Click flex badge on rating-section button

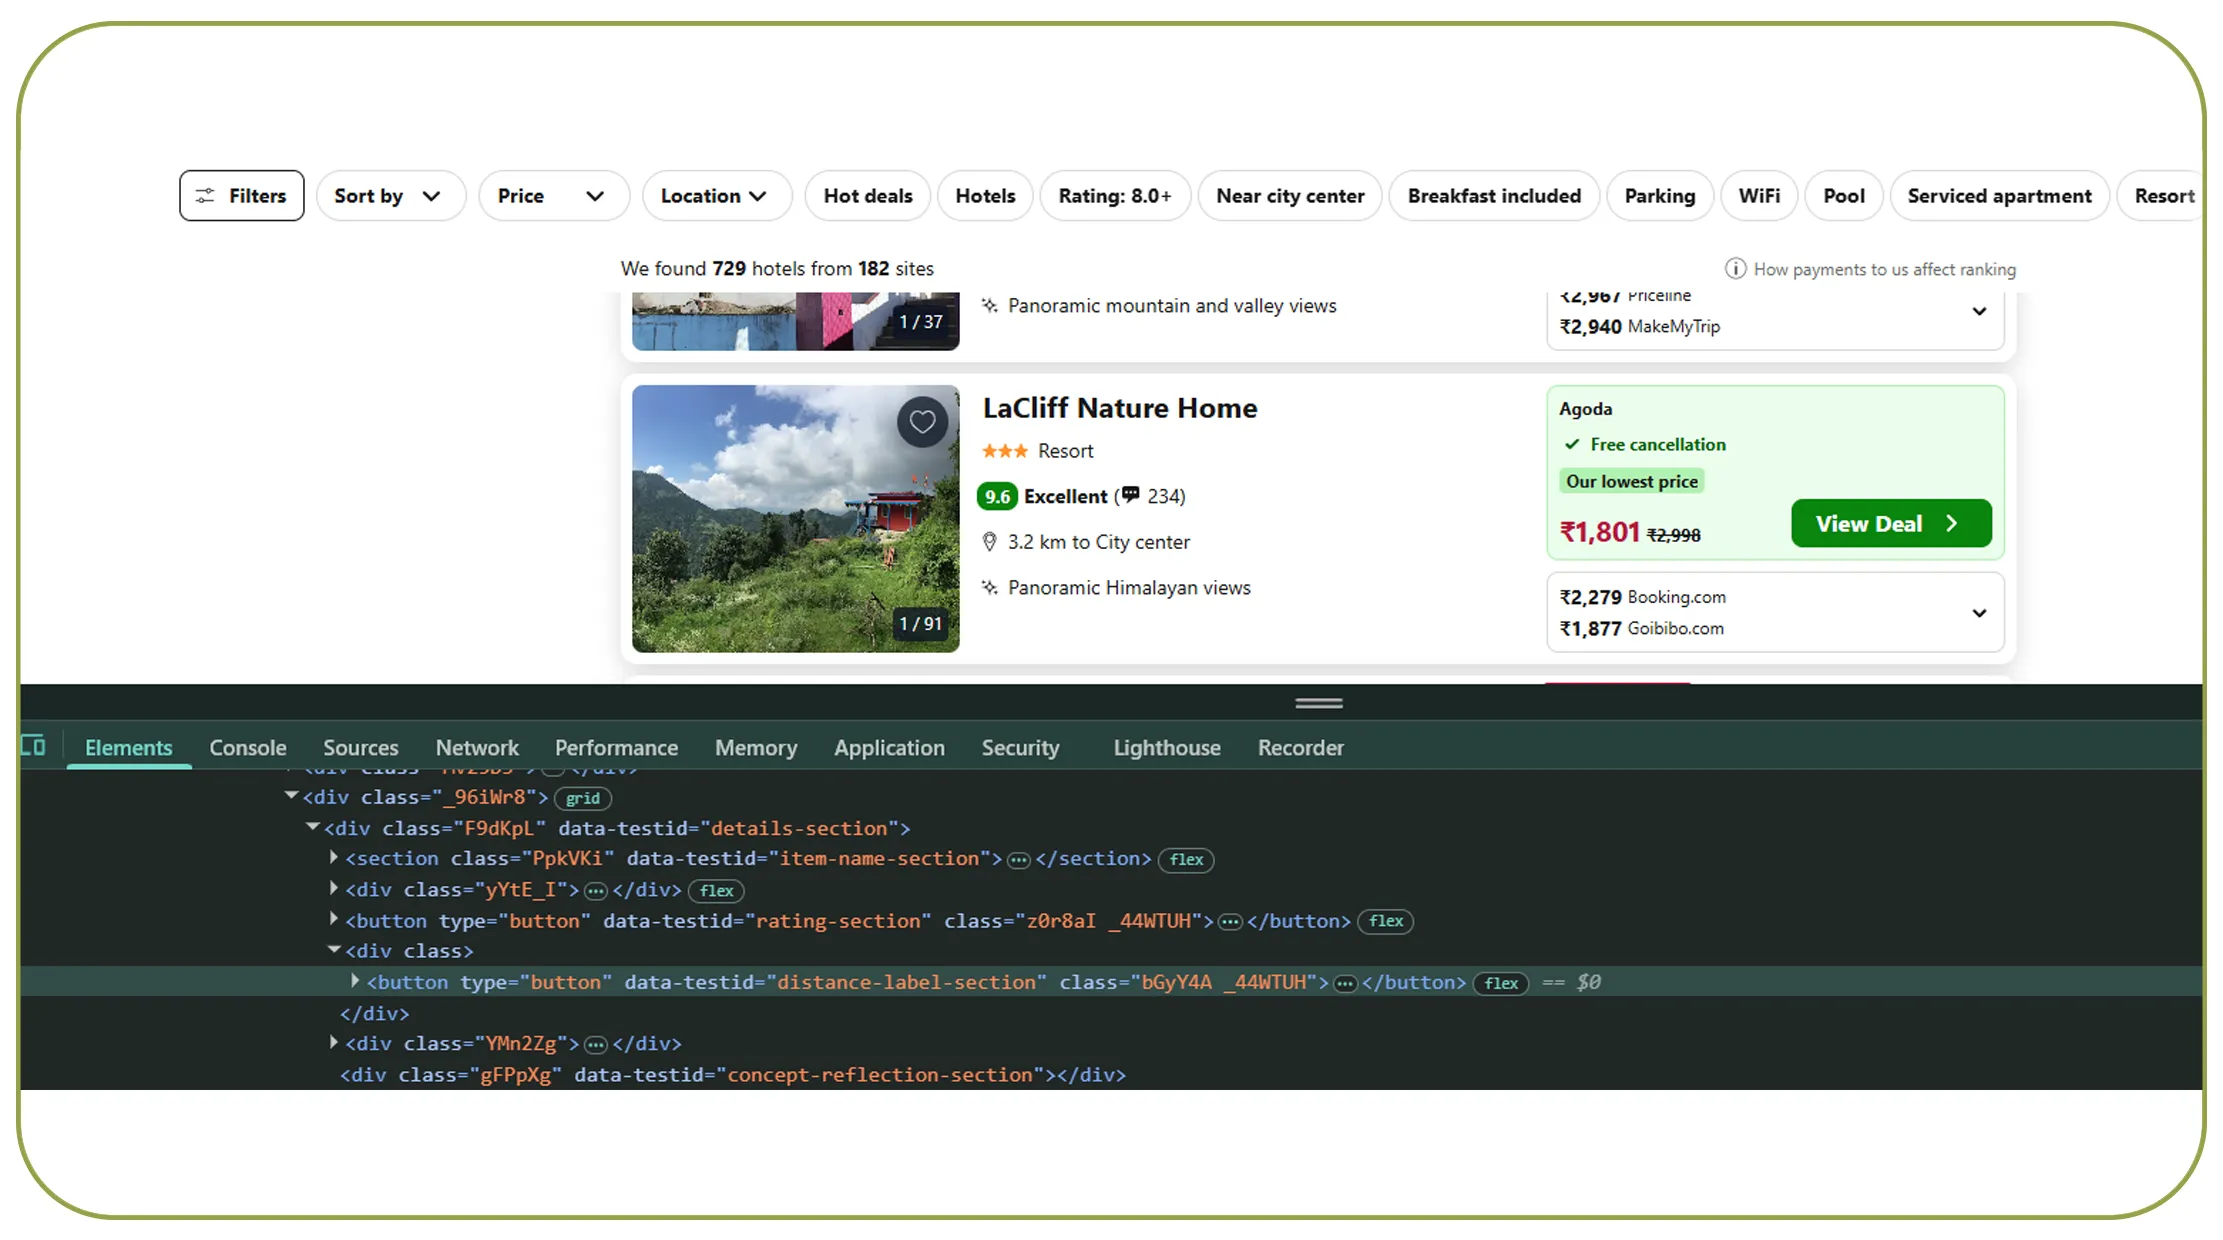[x=1385, y=921]
